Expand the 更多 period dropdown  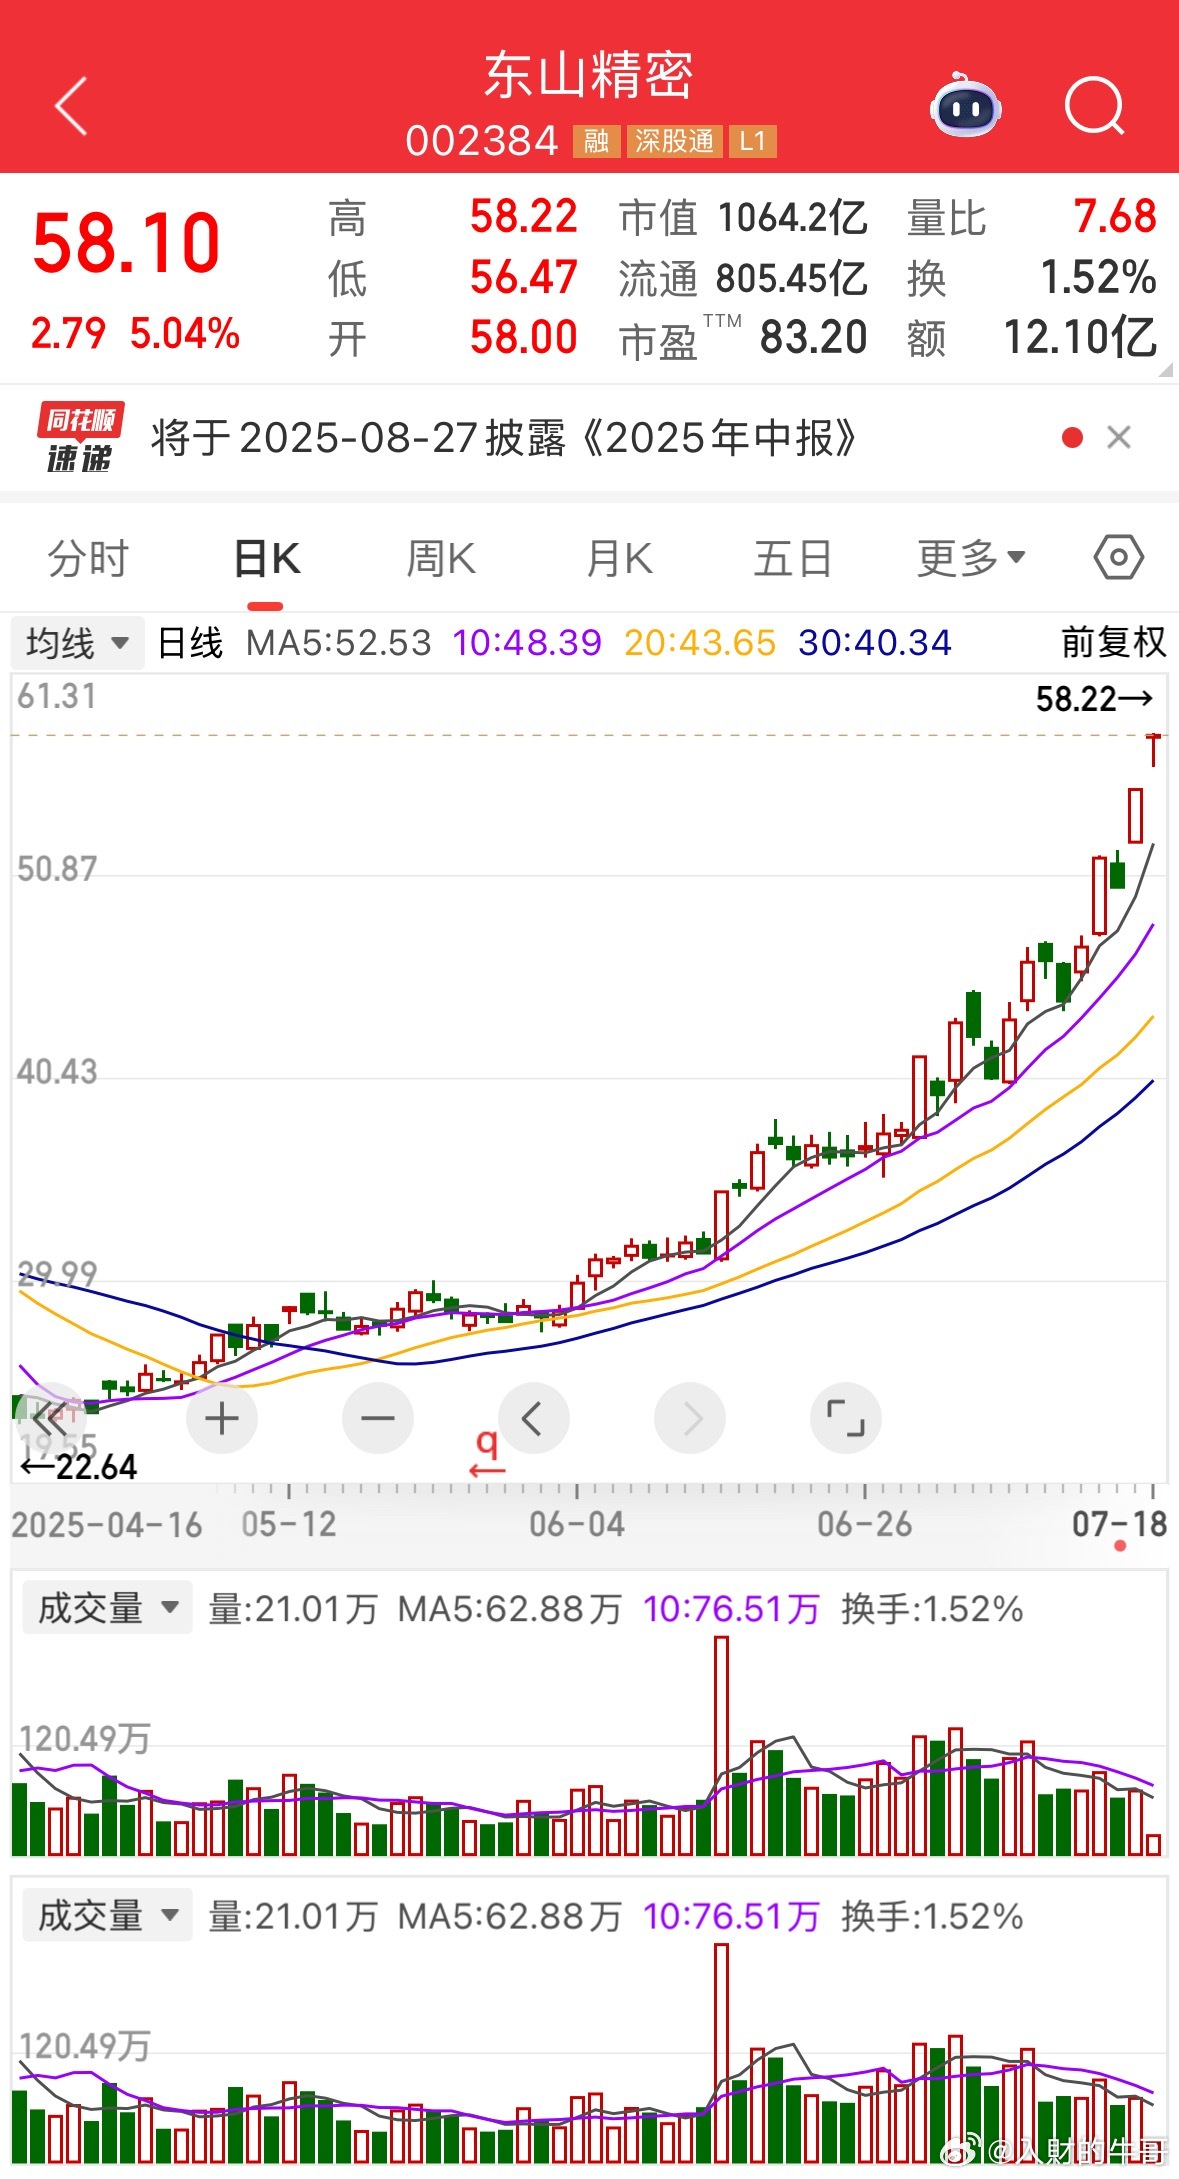(x=971, y=558)
